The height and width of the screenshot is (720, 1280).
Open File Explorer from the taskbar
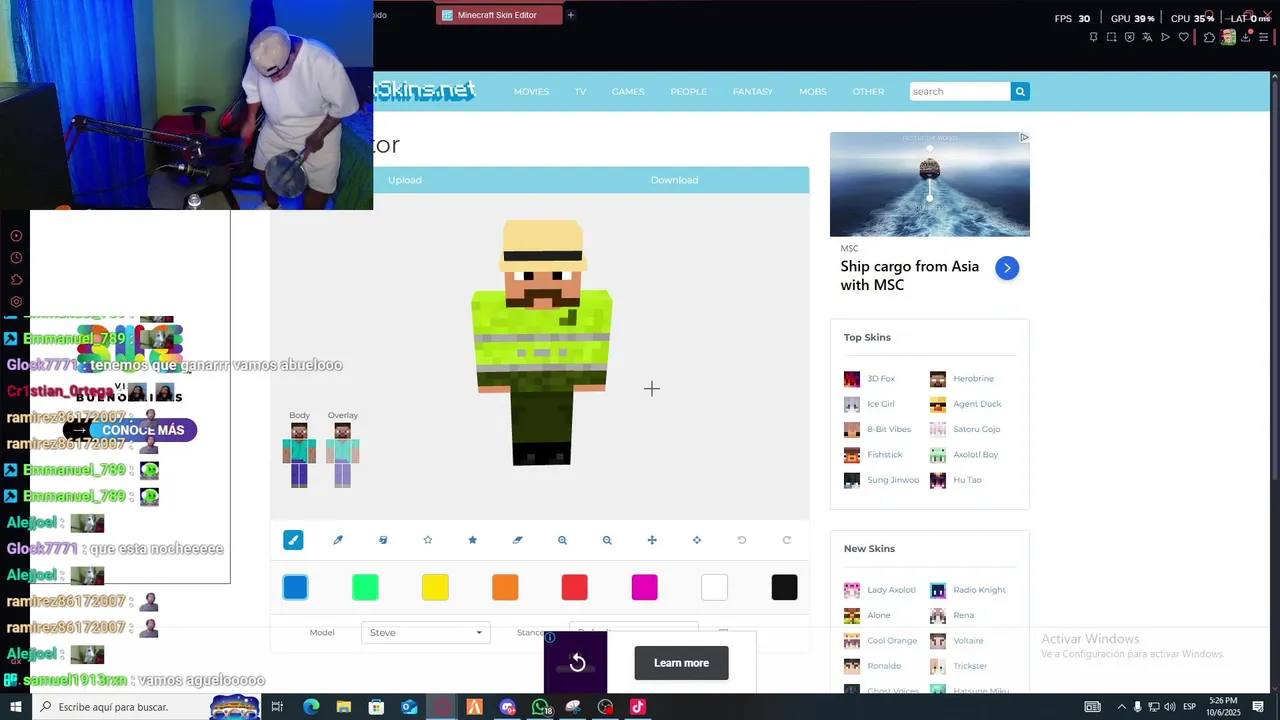point(344,707)
